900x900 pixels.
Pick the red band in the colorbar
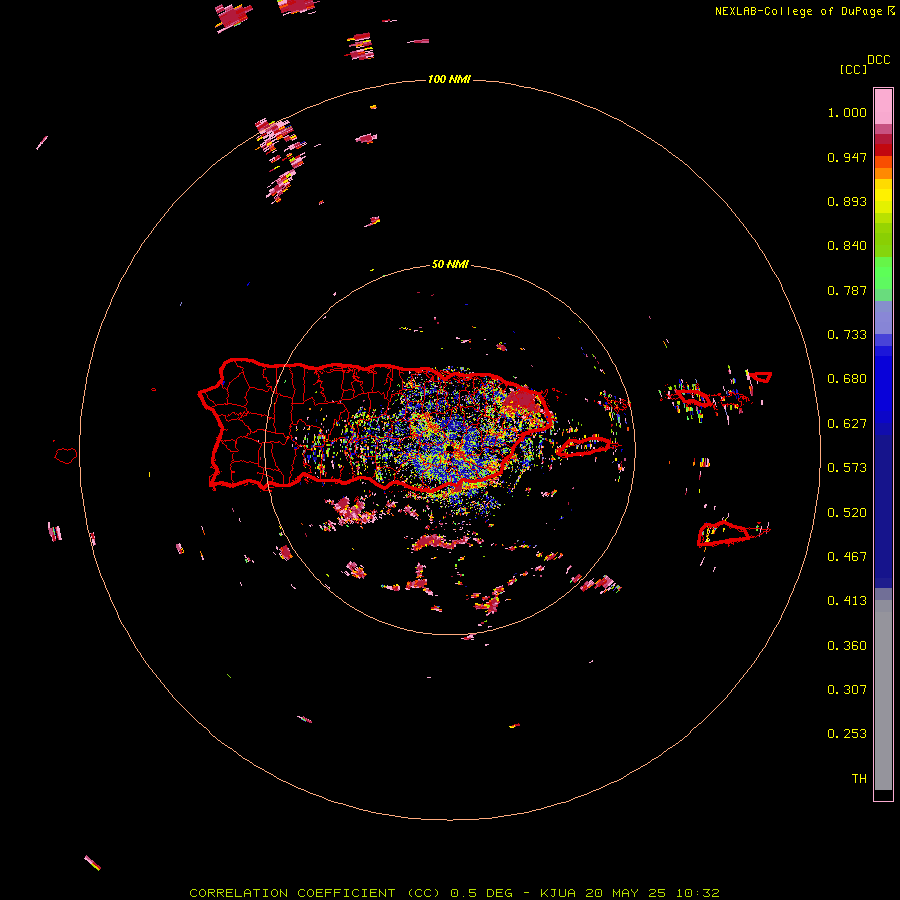click(883, 150)
